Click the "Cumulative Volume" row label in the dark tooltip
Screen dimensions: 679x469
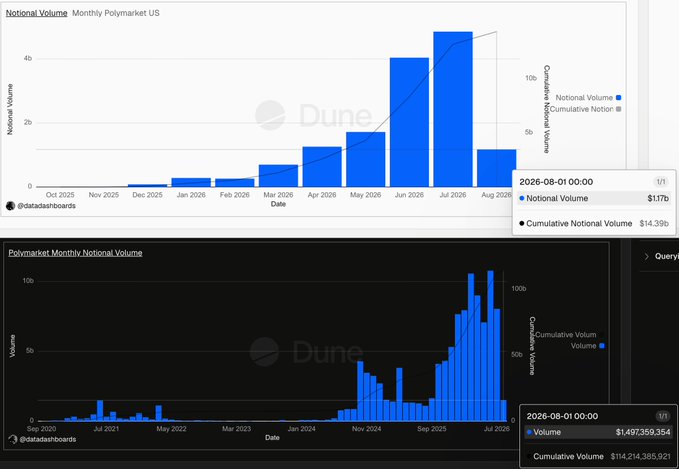click(x=569, y=456)
